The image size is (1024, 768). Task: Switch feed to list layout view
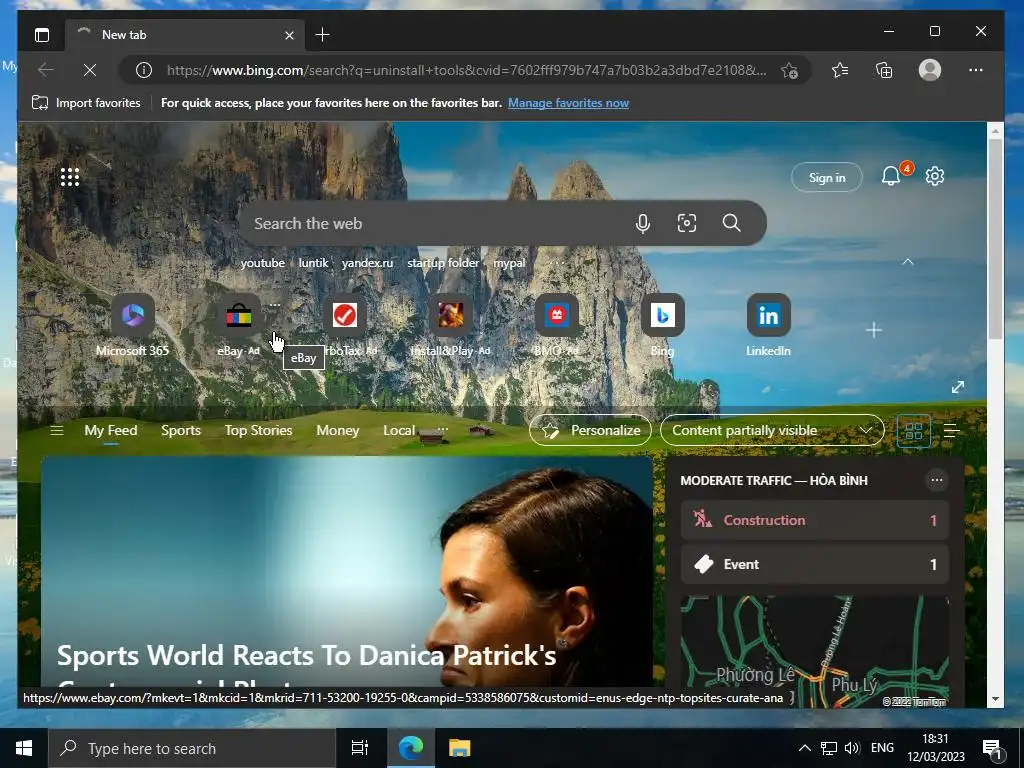pyautogui.click(x=952, y=430)
